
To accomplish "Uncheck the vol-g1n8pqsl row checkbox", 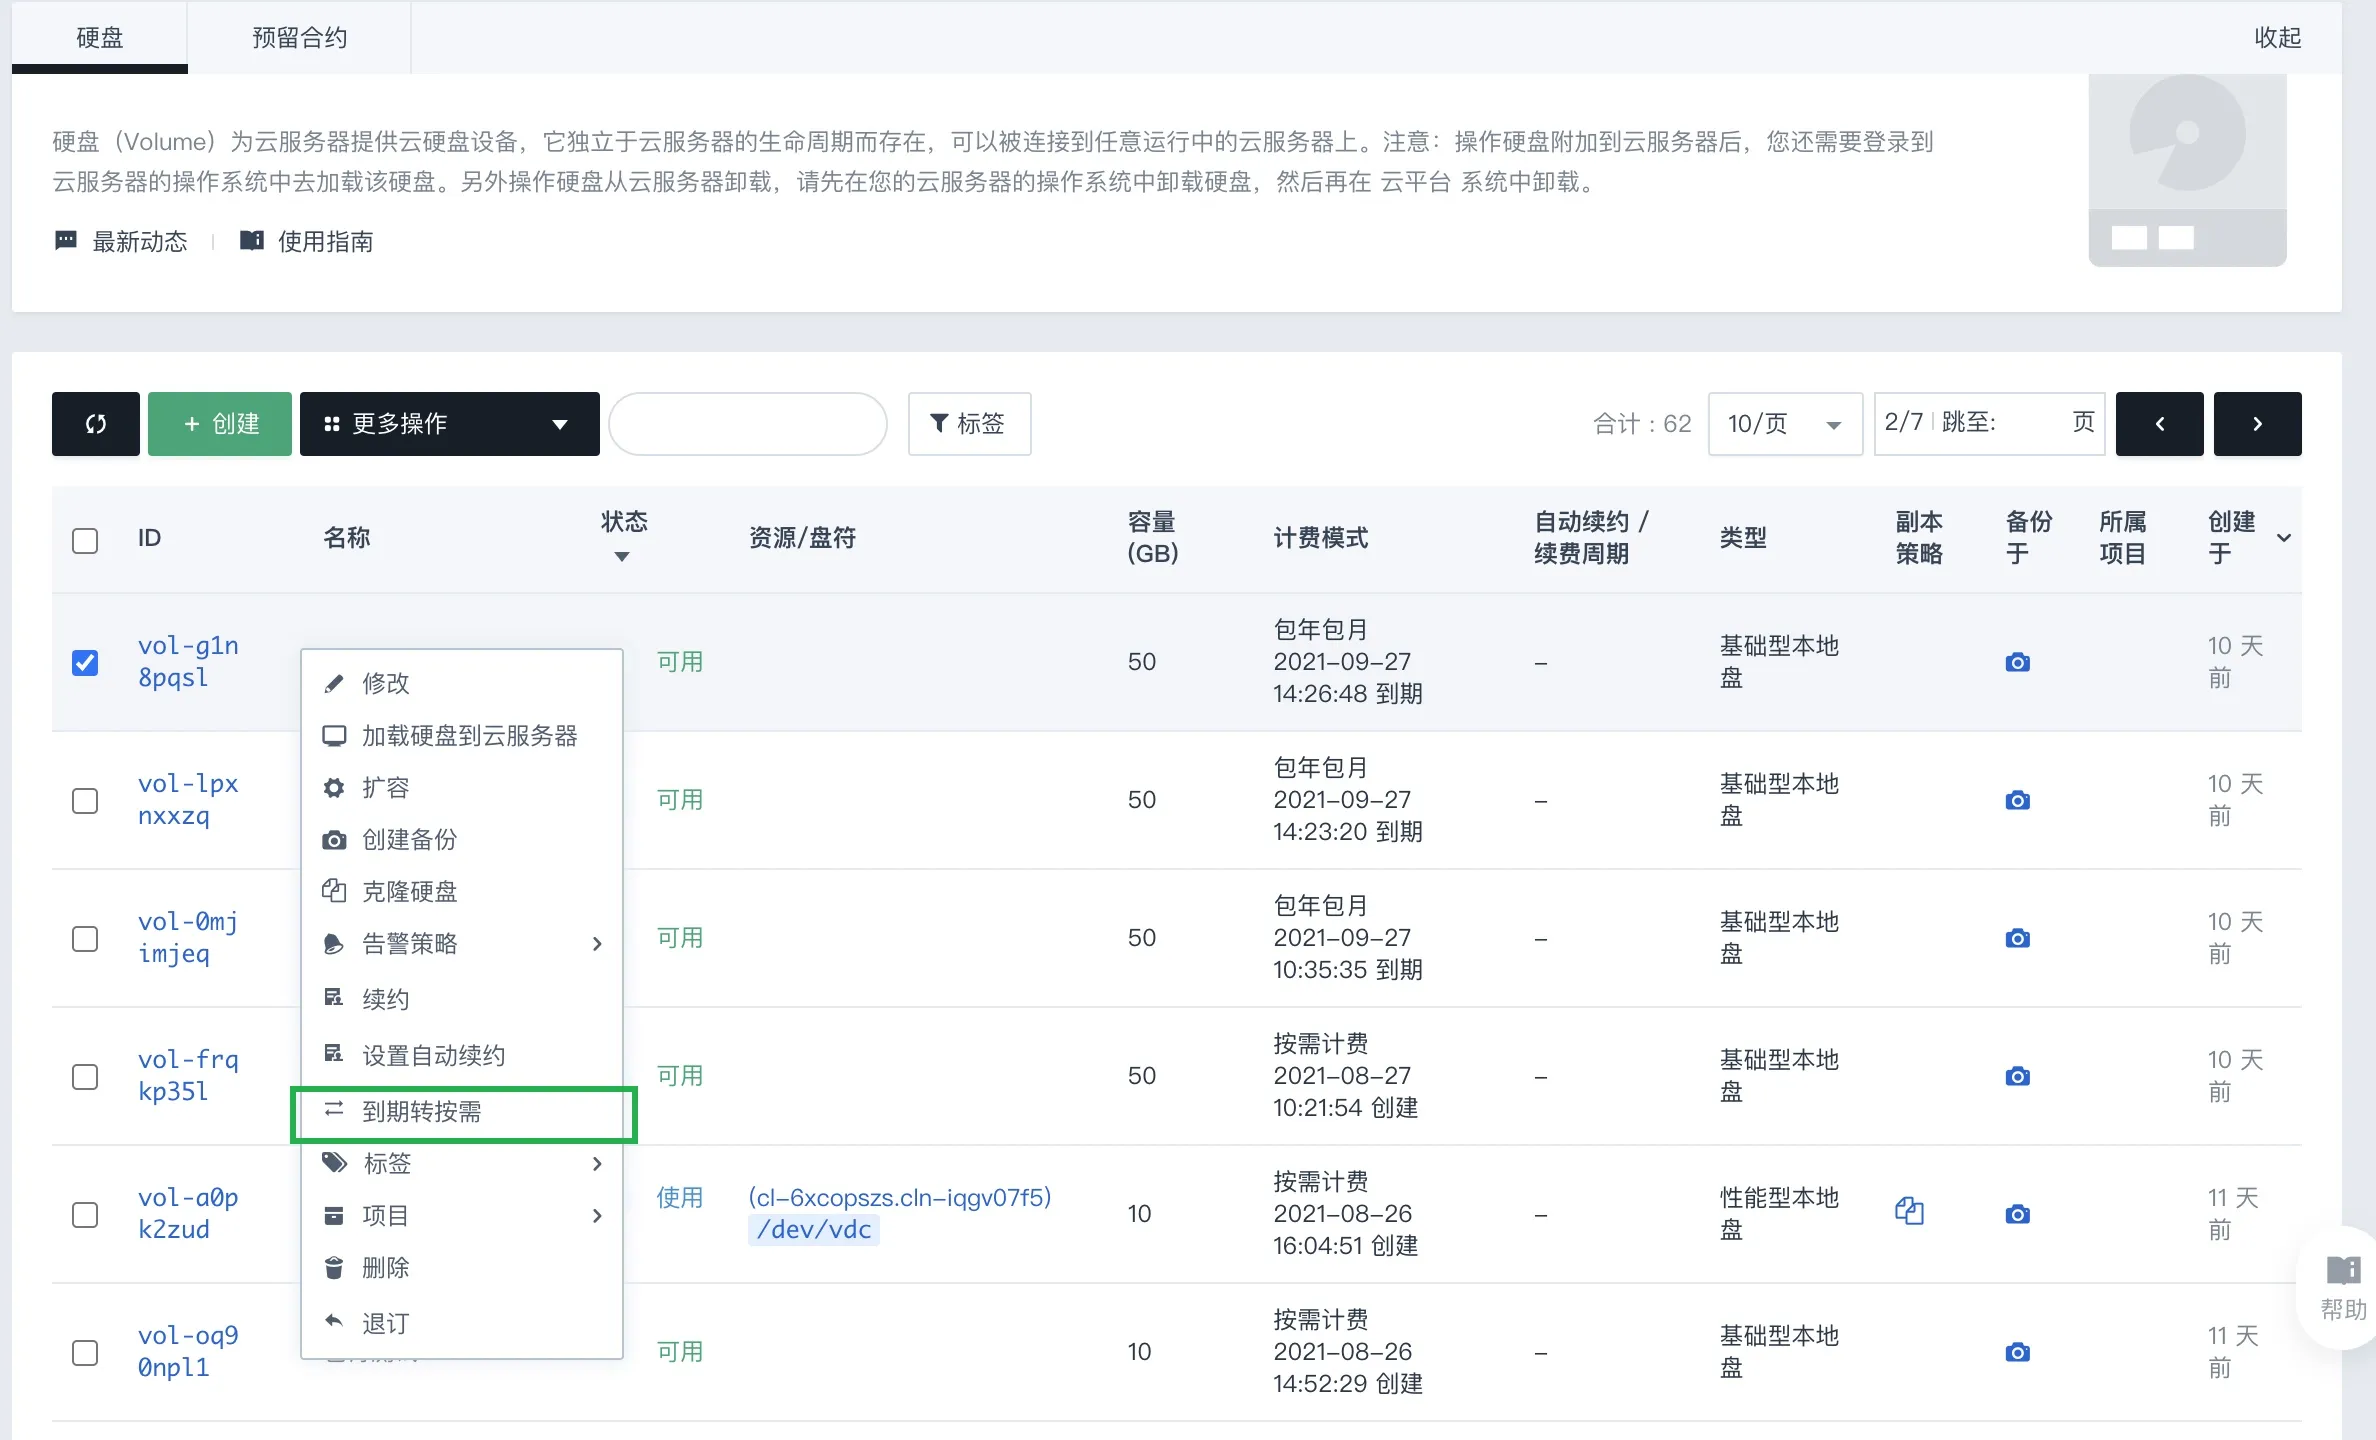I will (85, 663).
